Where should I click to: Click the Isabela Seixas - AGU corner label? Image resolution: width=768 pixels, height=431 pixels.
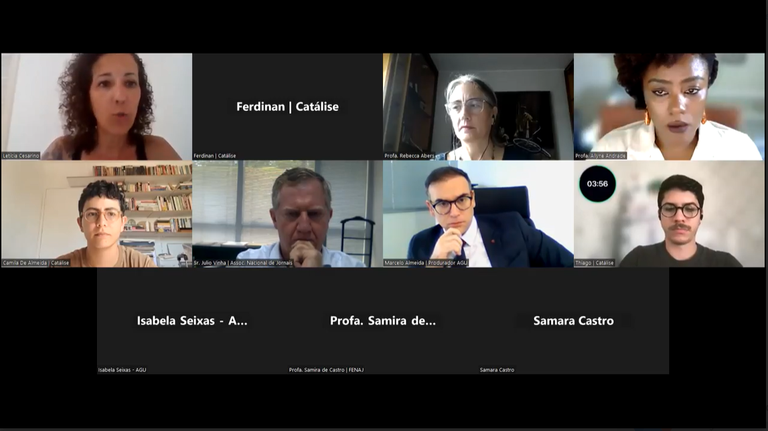pos(122,370)
